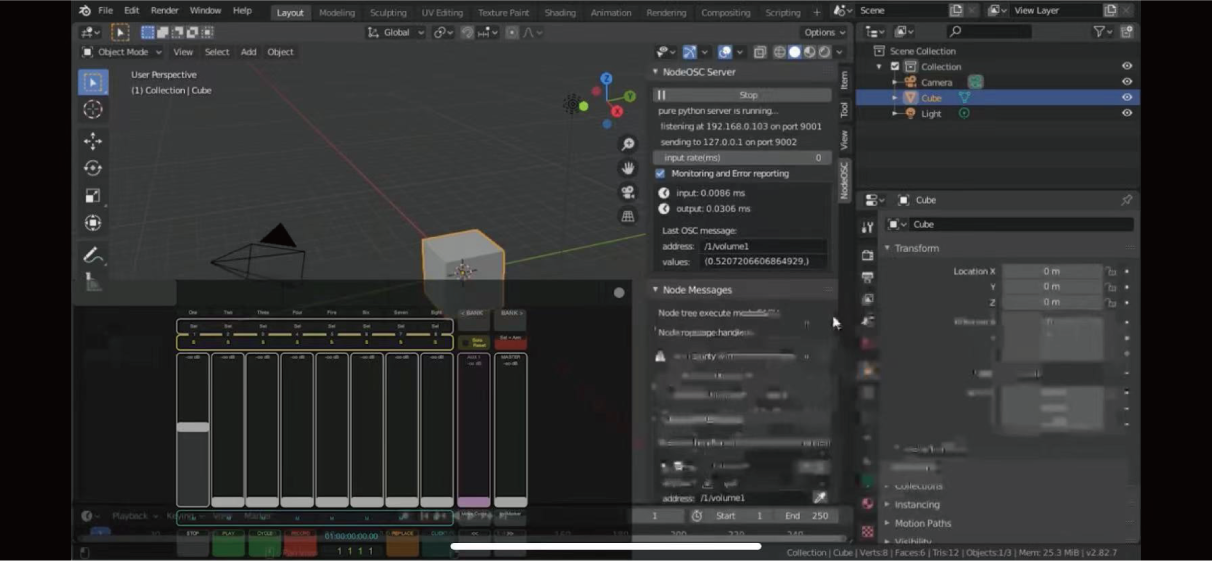Screen dimensions: 1212x561
Task: Pin the properties editor context
Action: (1127, 200)
